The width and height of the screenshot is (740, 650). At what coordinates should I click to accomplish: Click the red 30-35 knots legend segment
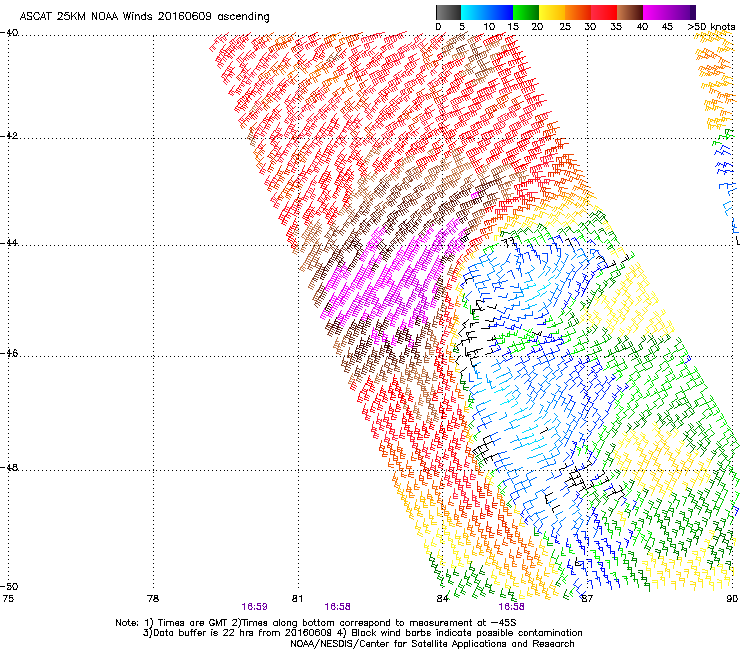[604, 12]
